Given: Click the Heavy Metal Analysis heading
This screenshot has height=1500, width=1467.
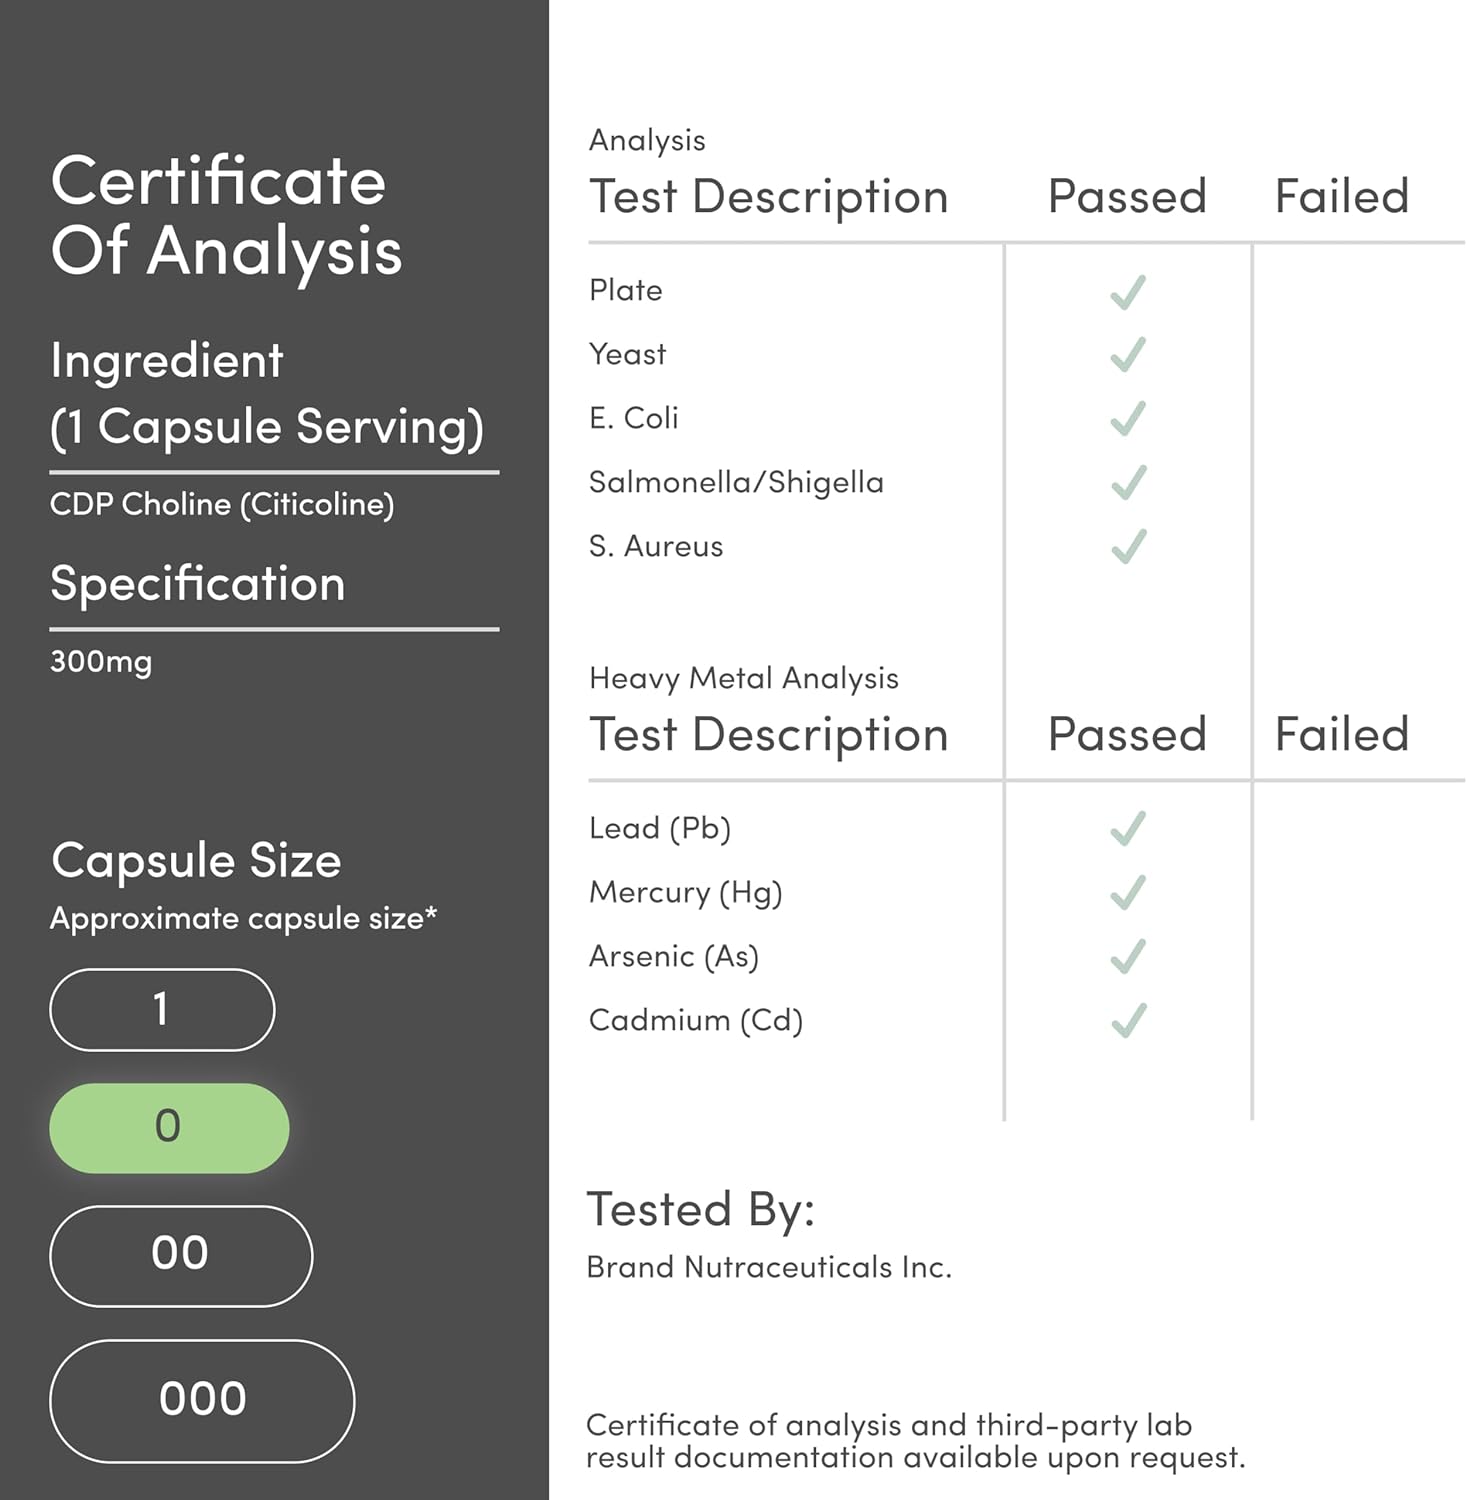Looking at the screenshot, I should (743, 678).
